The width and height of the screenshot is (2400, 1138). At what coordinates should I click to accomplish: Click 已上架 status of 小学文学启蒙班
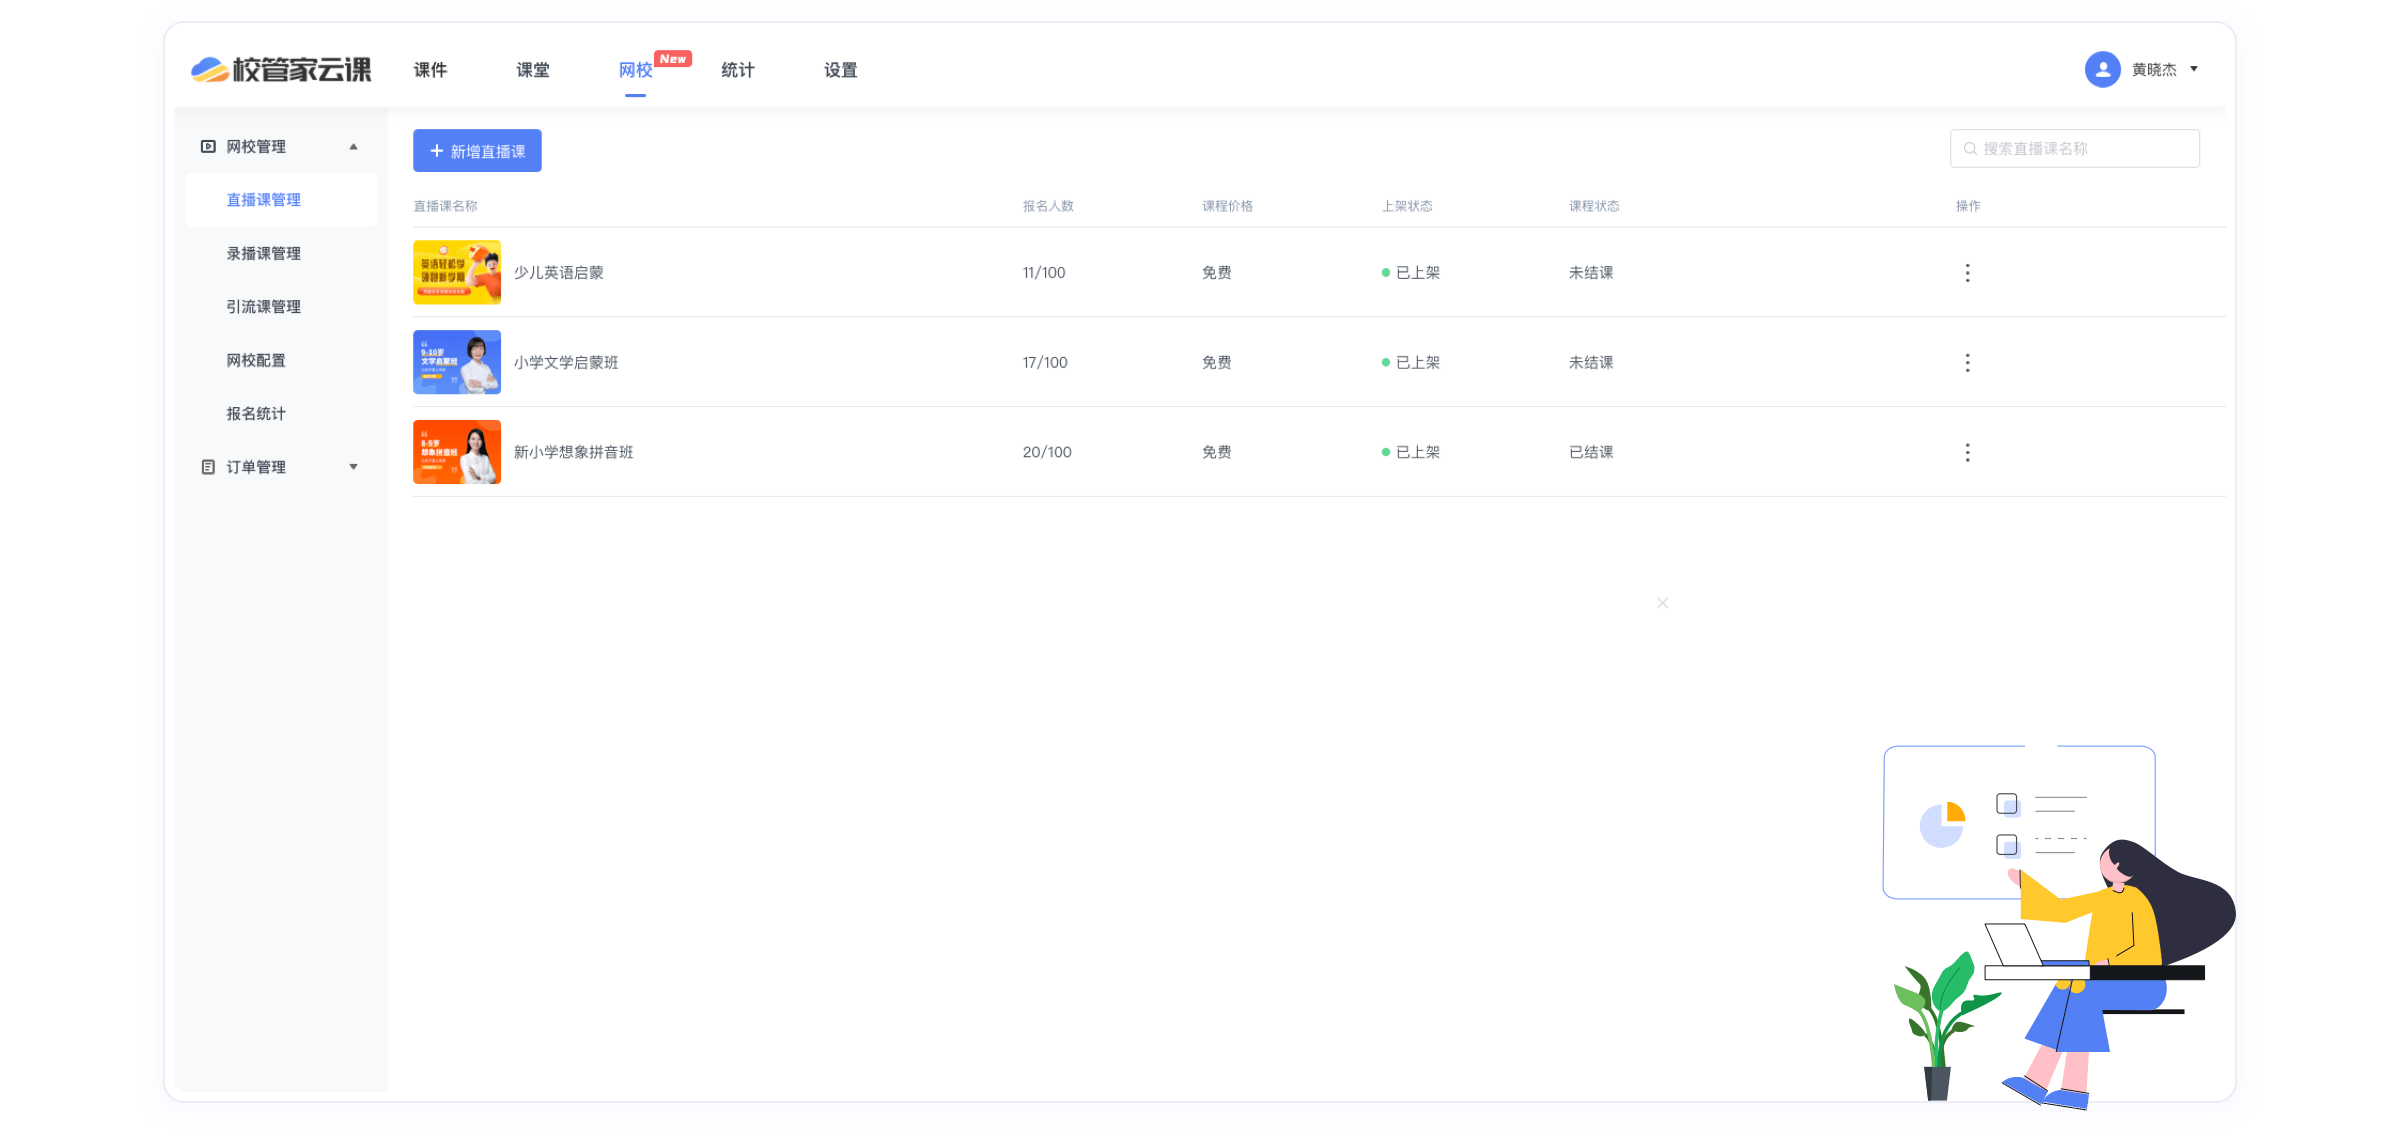1411,363
